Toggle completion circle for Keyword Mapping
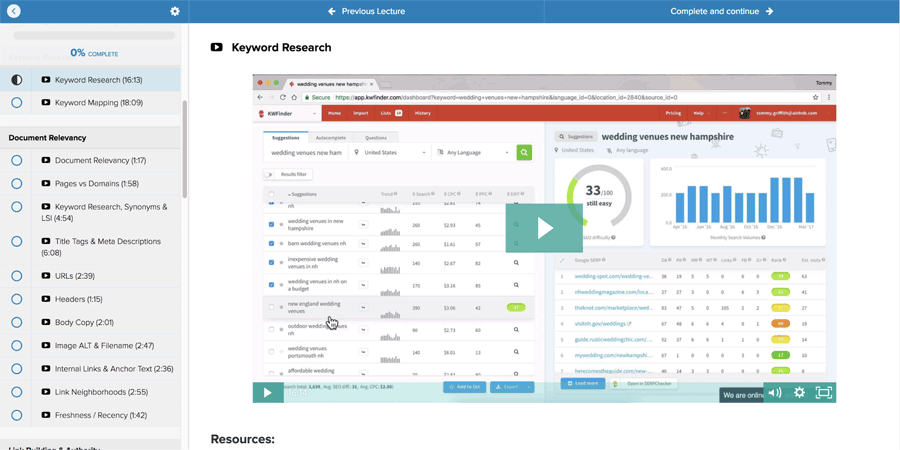The image size is (900, 450). click(x=17, y=103)
